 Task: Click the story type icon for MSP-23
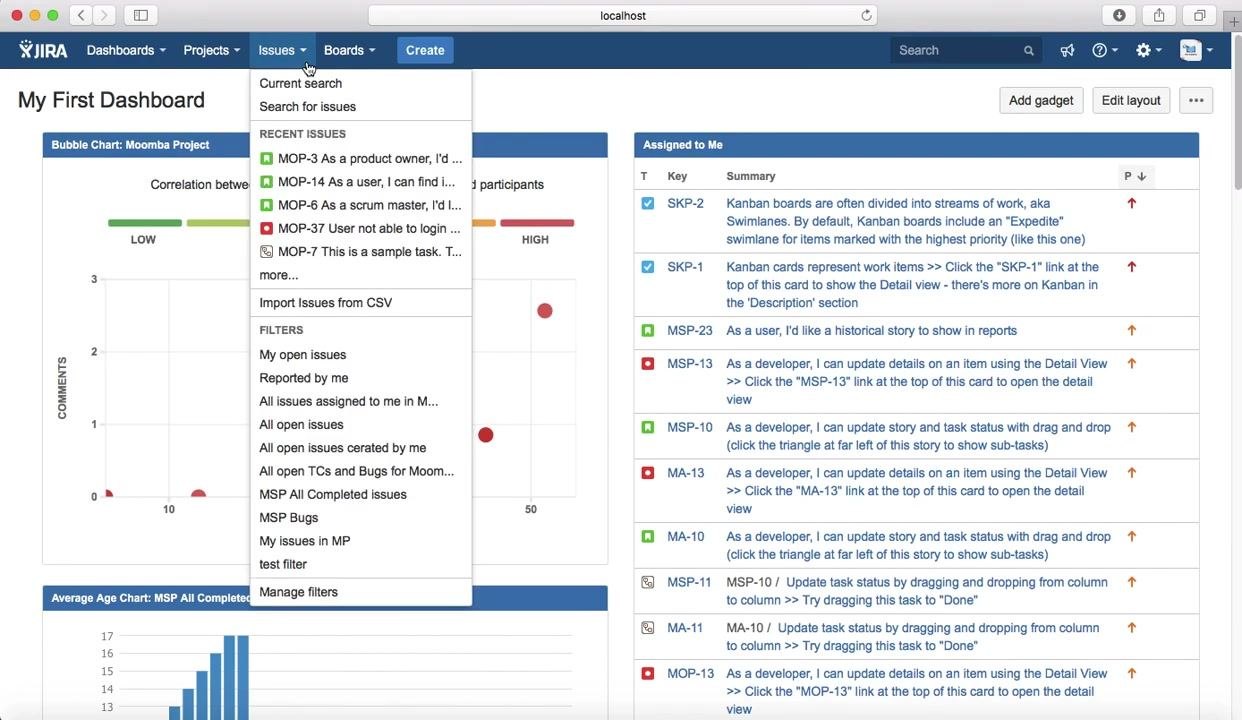648,330
